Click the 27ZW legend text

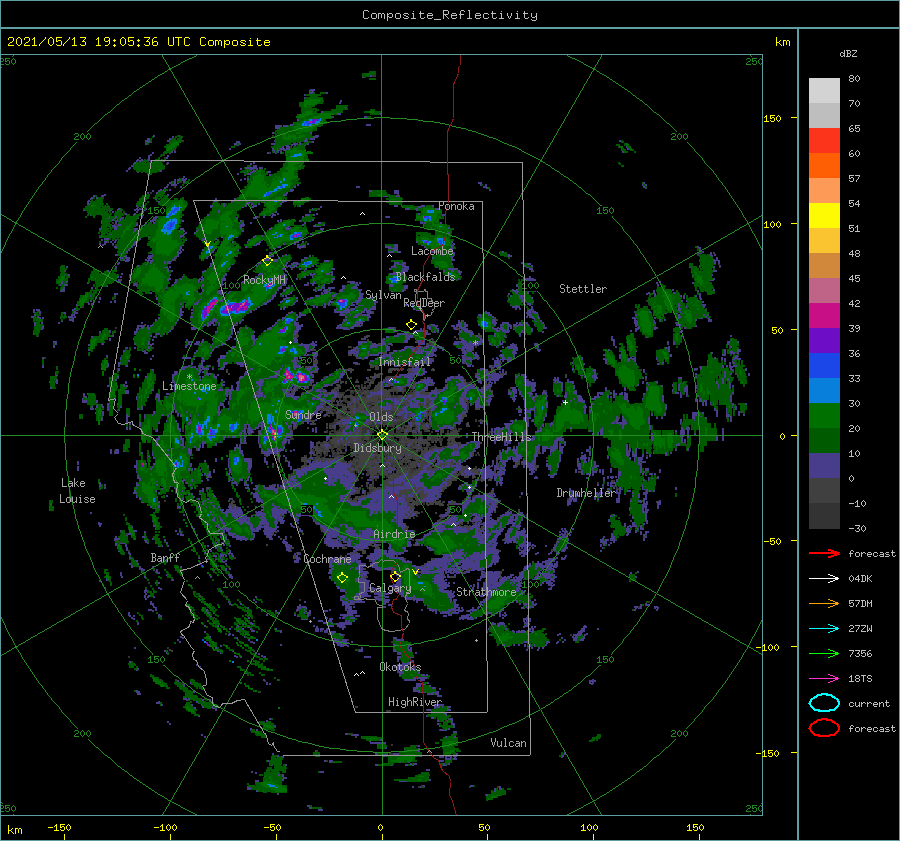(x=860, y=629)
